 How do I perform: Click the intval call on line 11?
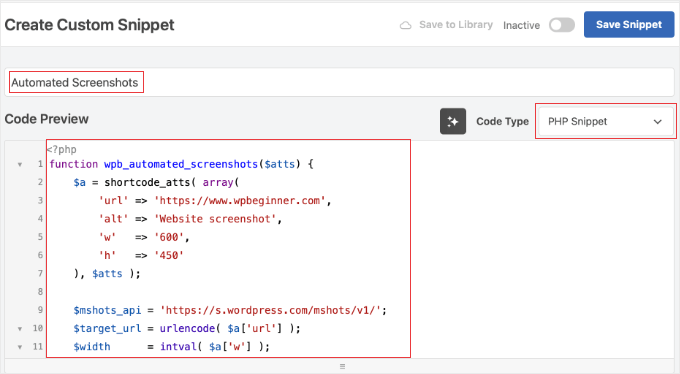click(178, 347)
